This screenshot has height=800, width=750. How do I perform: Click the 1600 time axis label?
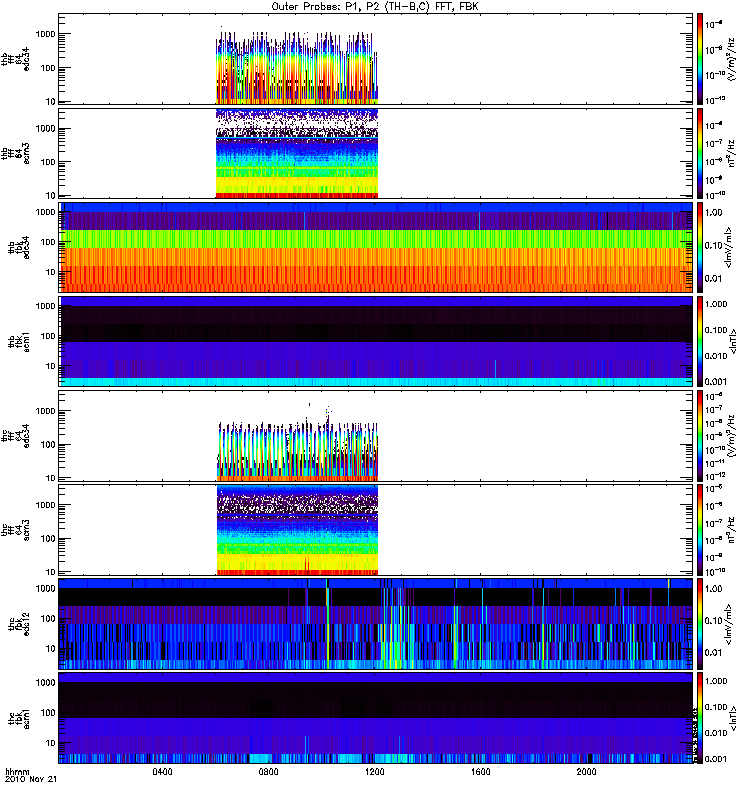pos(481,771)
